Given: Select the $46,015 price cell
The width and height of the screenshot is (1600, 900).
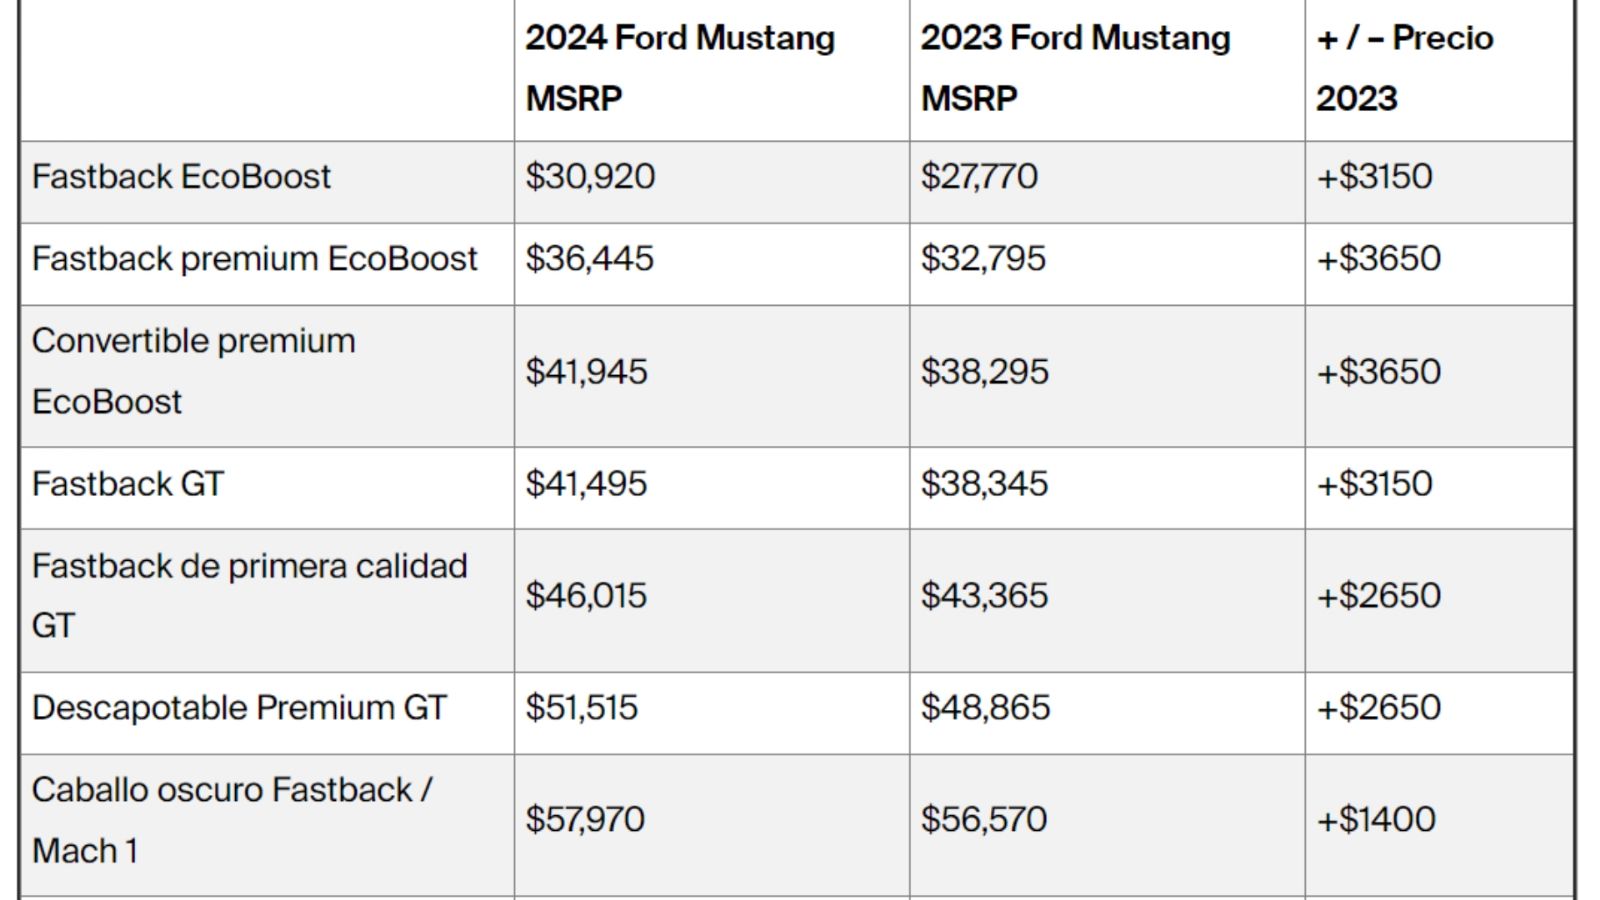Looking at the screenshot, I should [586, 596].
